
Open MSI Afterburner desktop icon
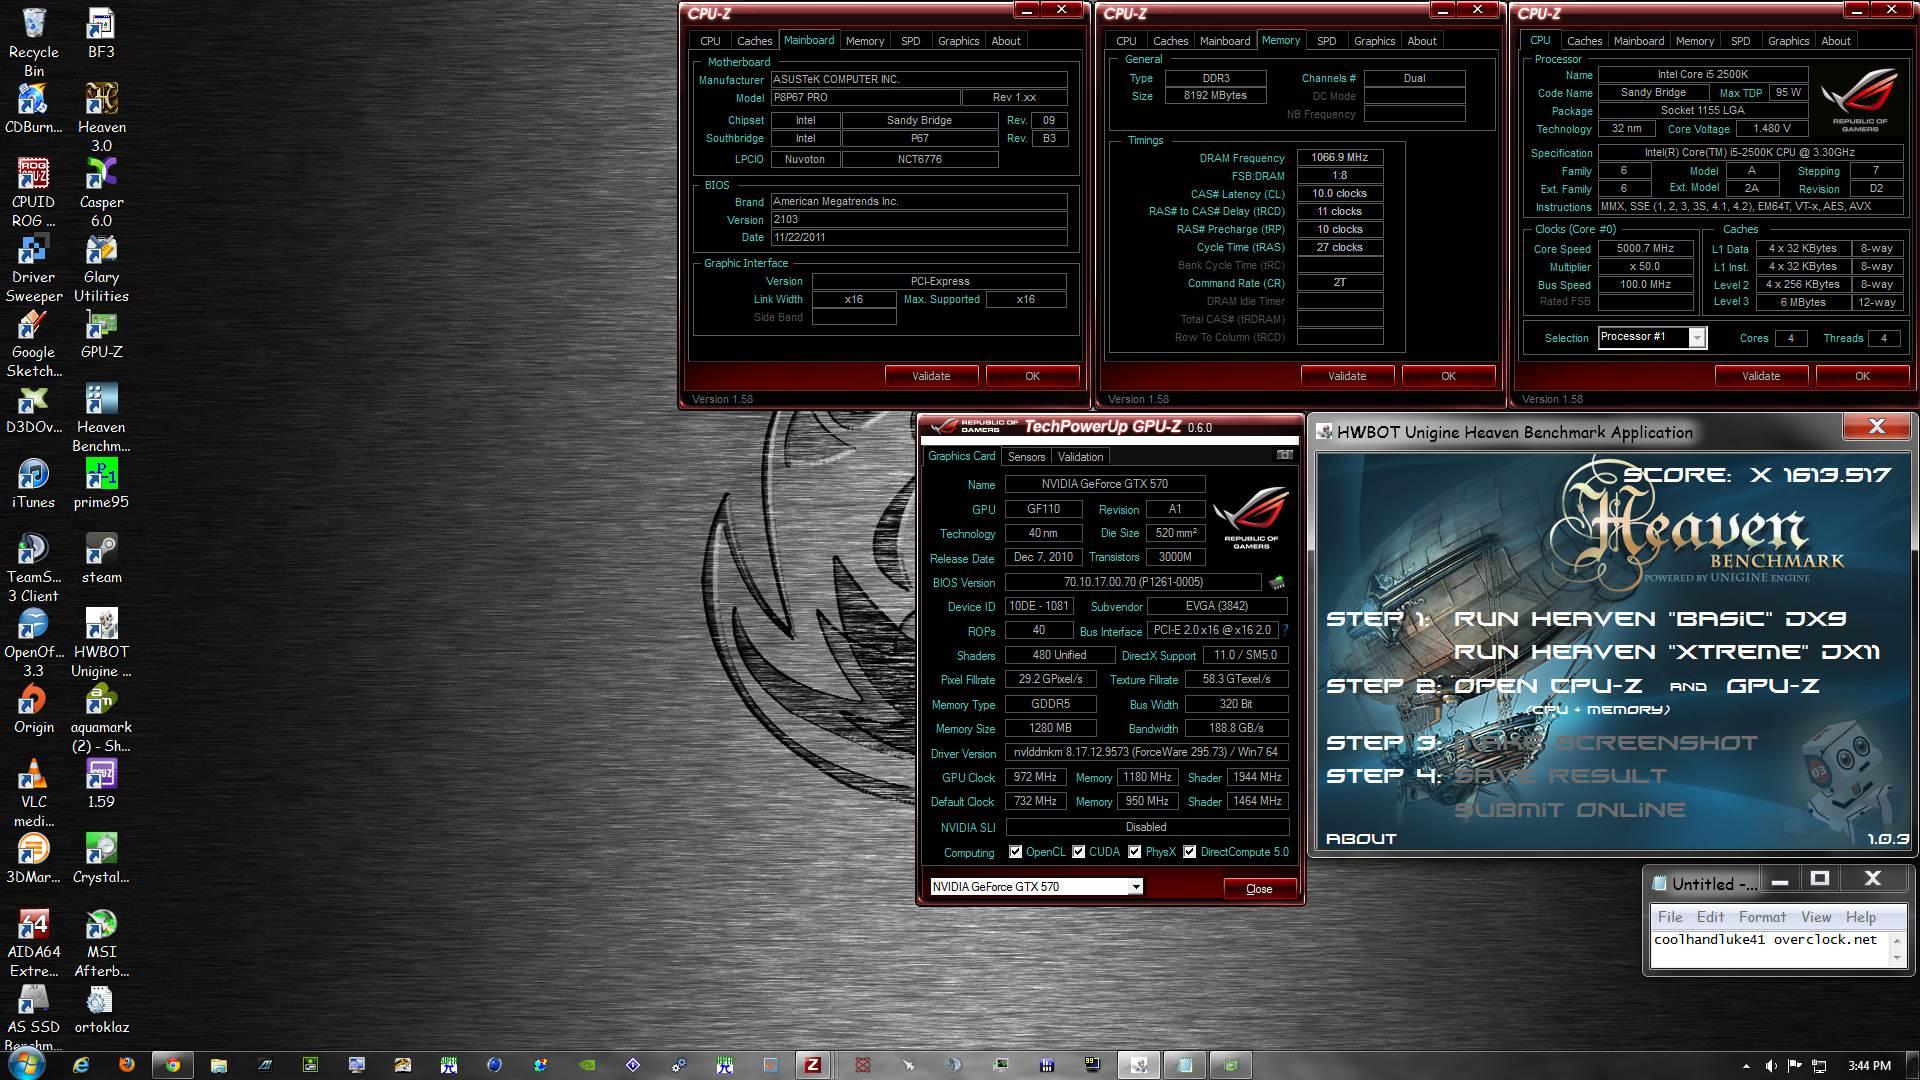[101, 942]
